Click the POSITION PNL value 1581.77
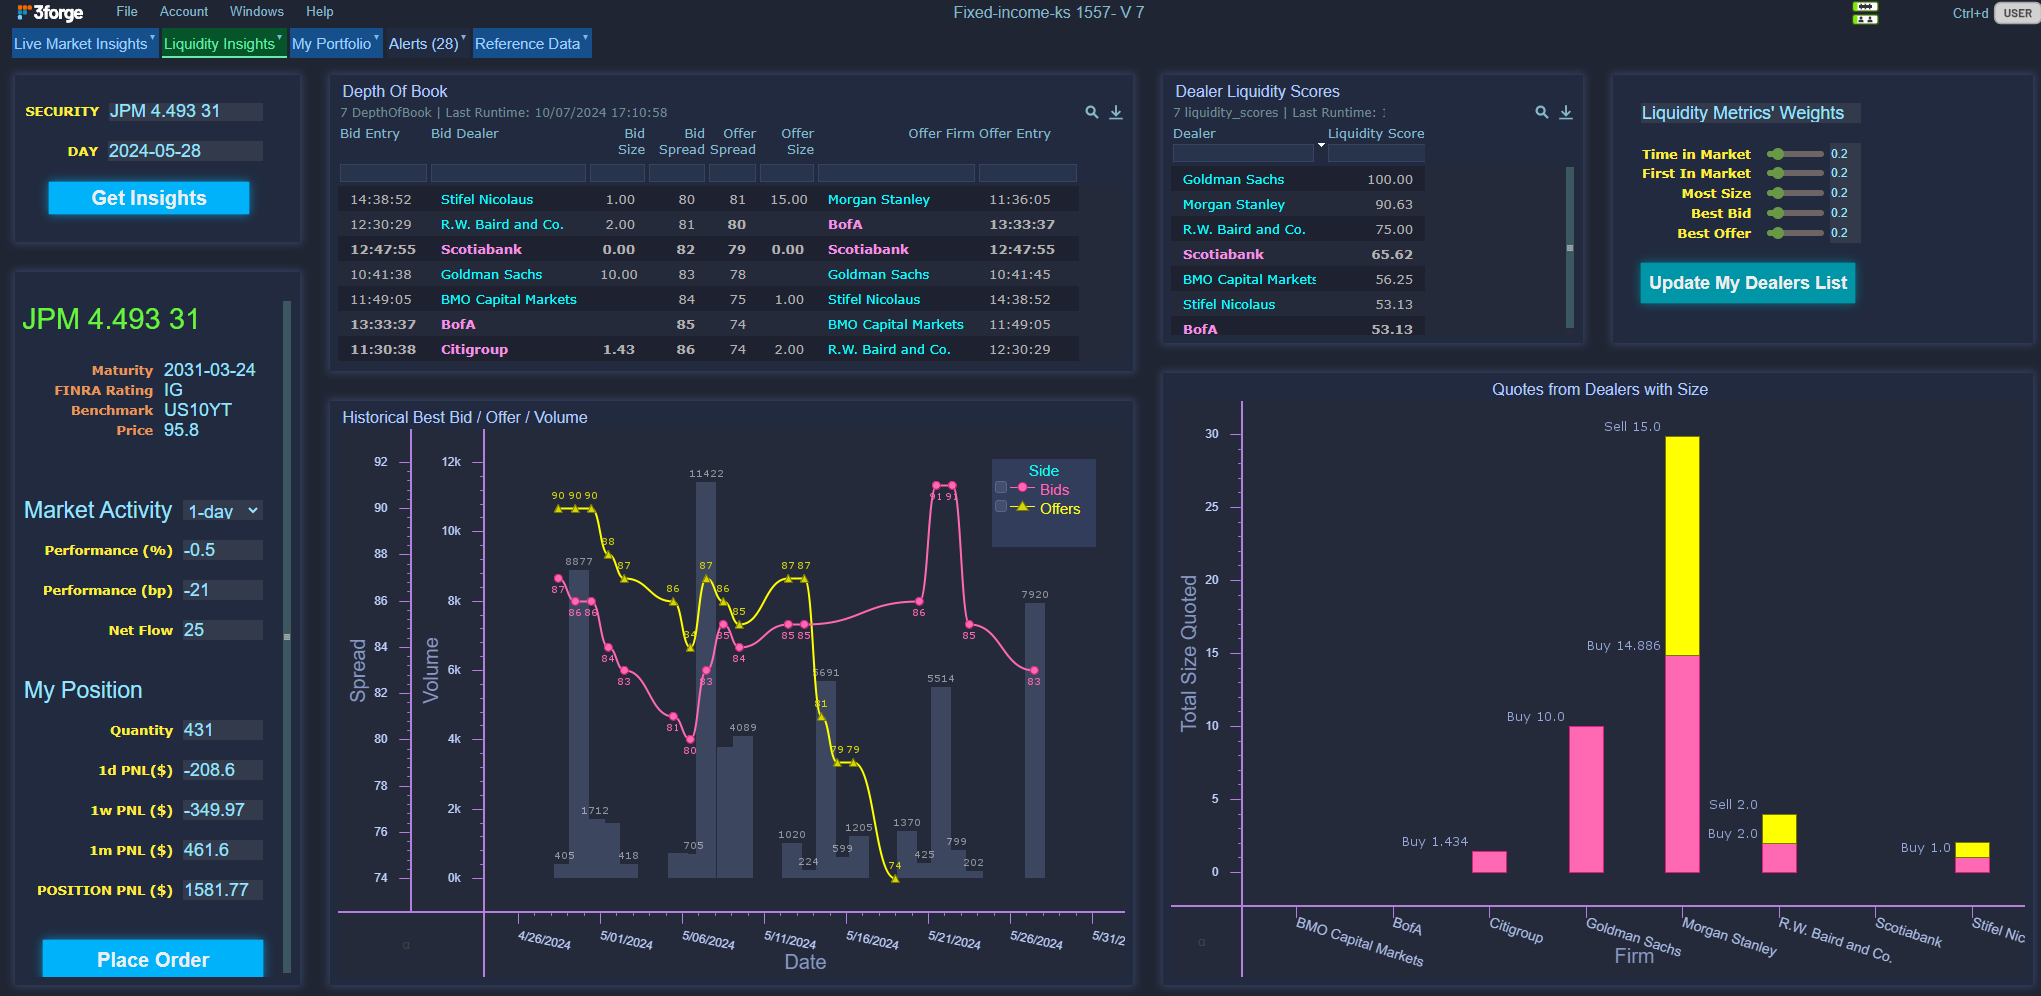The height and width of the screenshot is (996, 2041). pos(222,890)
